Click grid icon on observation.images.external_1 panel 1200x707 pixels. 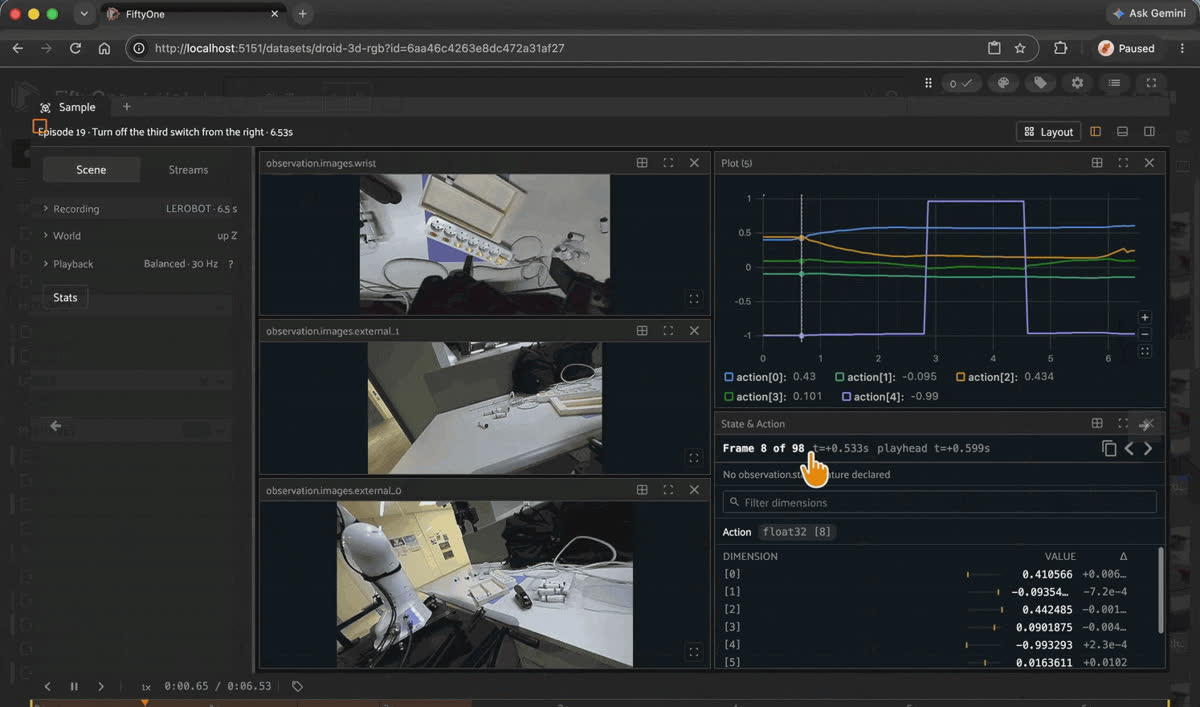(642, 330)
